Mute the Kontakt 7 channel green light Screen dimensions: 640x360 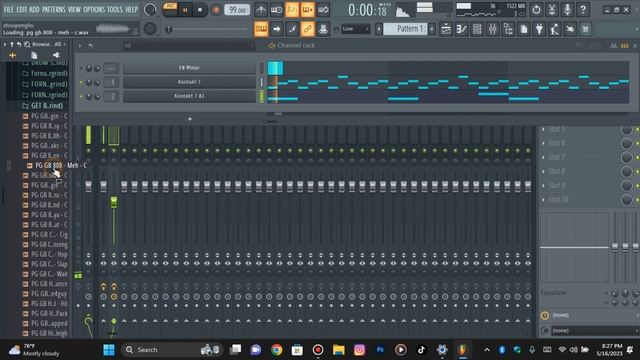pos(81,82)
